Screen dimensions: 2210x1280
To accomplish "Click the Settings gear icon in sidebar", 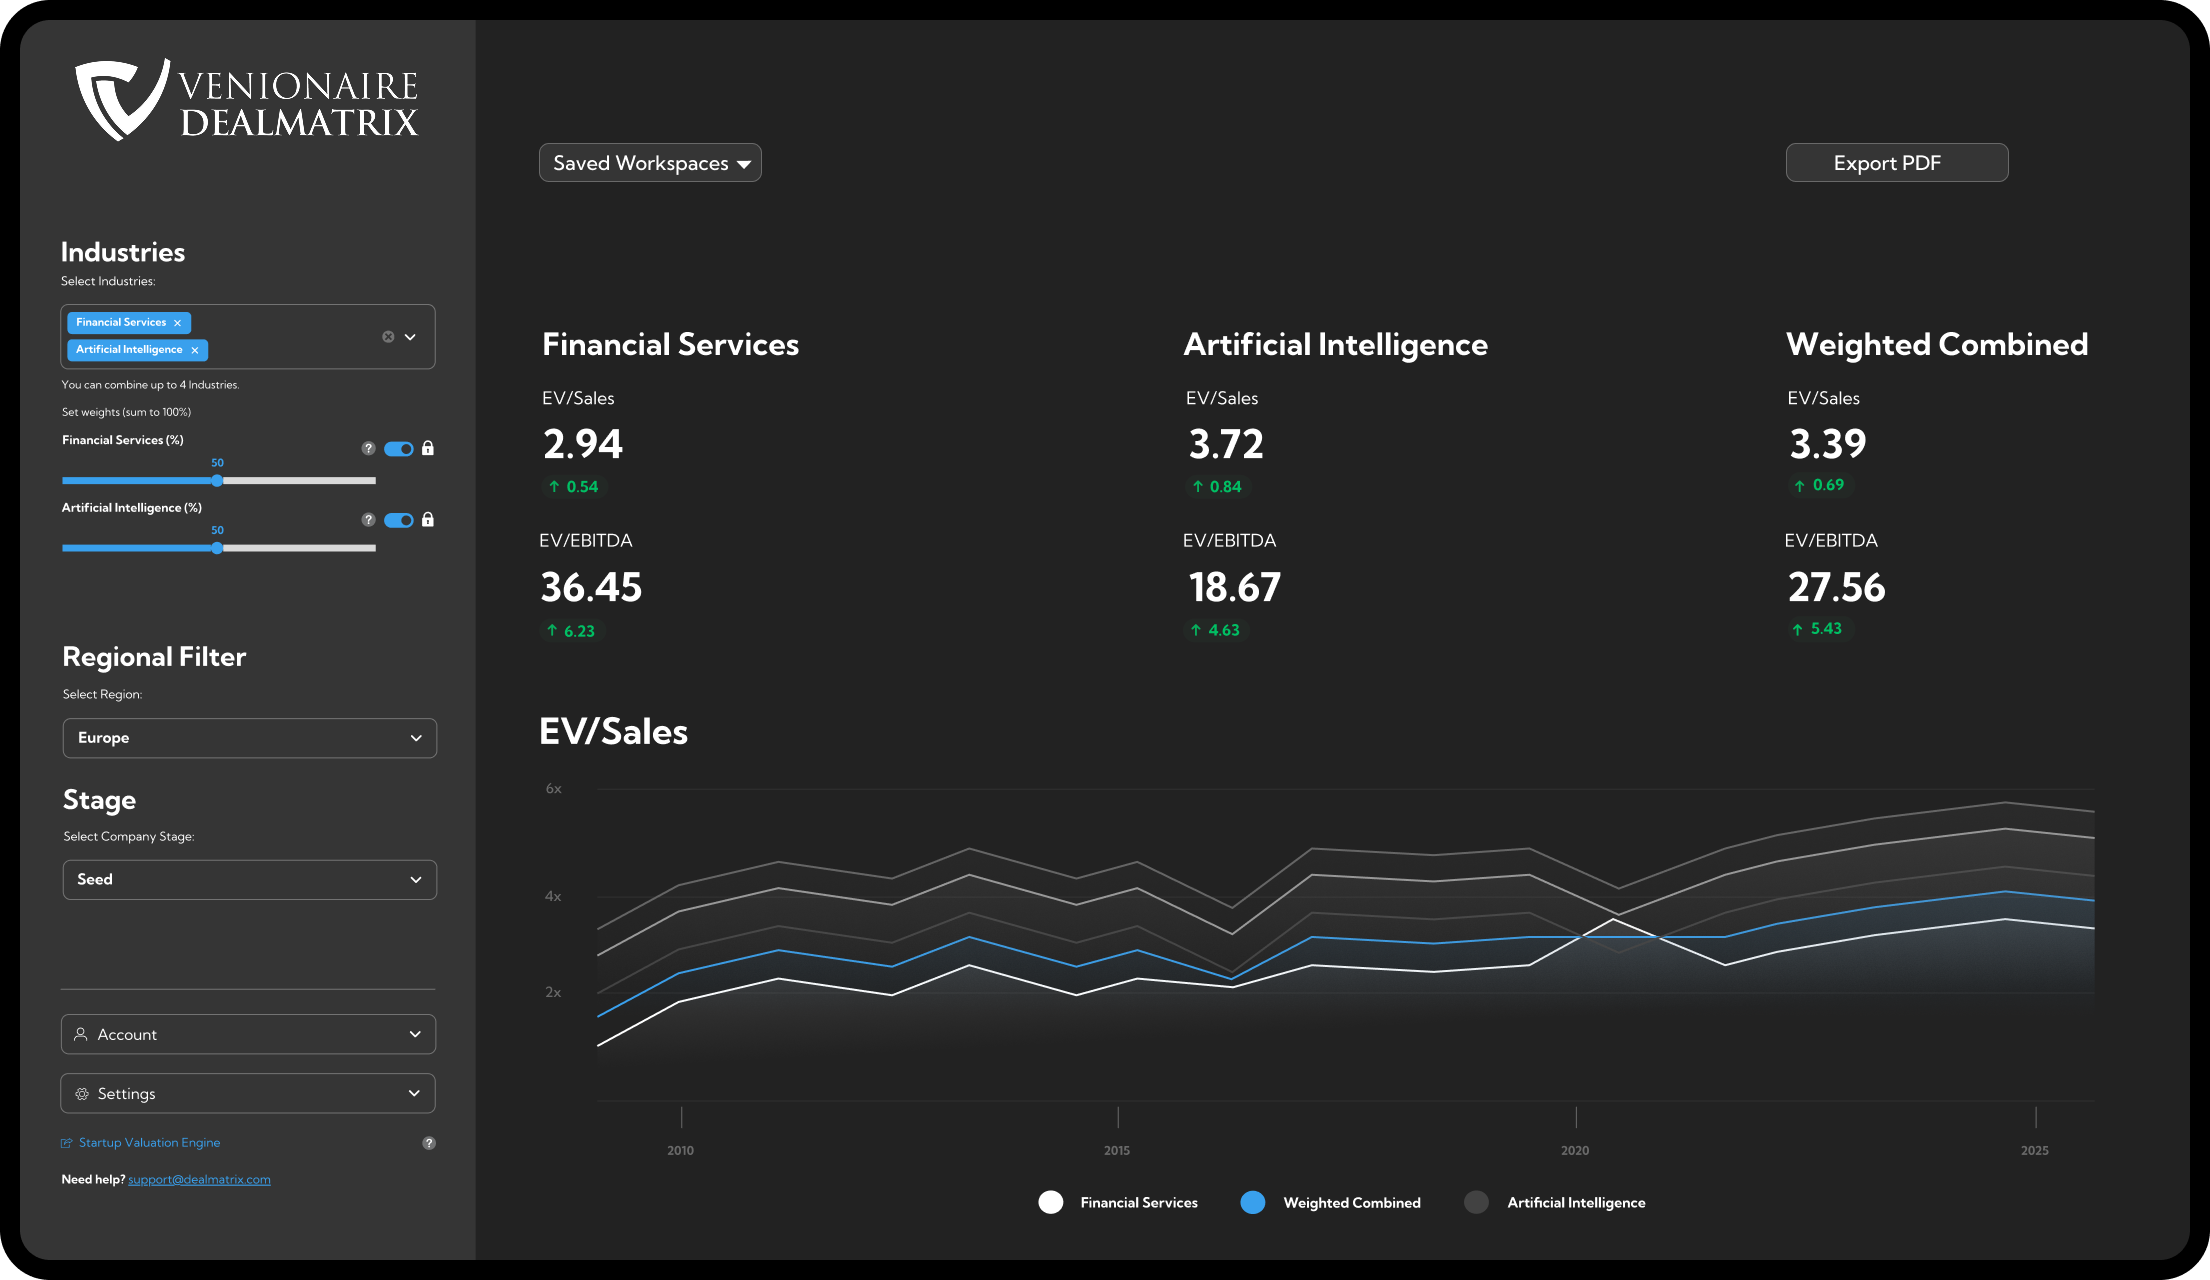I will [x=81, y=1093].
